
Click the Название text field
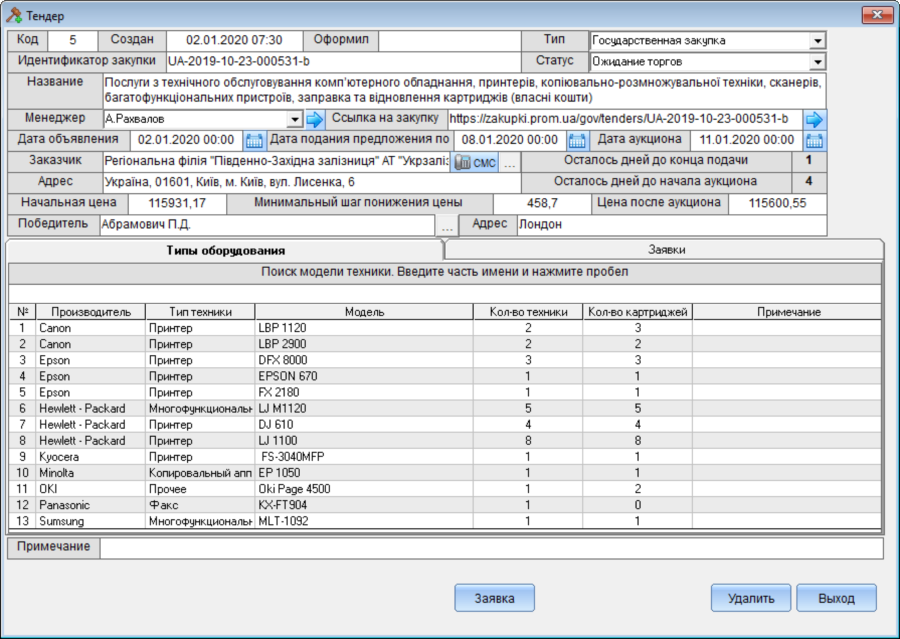(x=464, y=90)
